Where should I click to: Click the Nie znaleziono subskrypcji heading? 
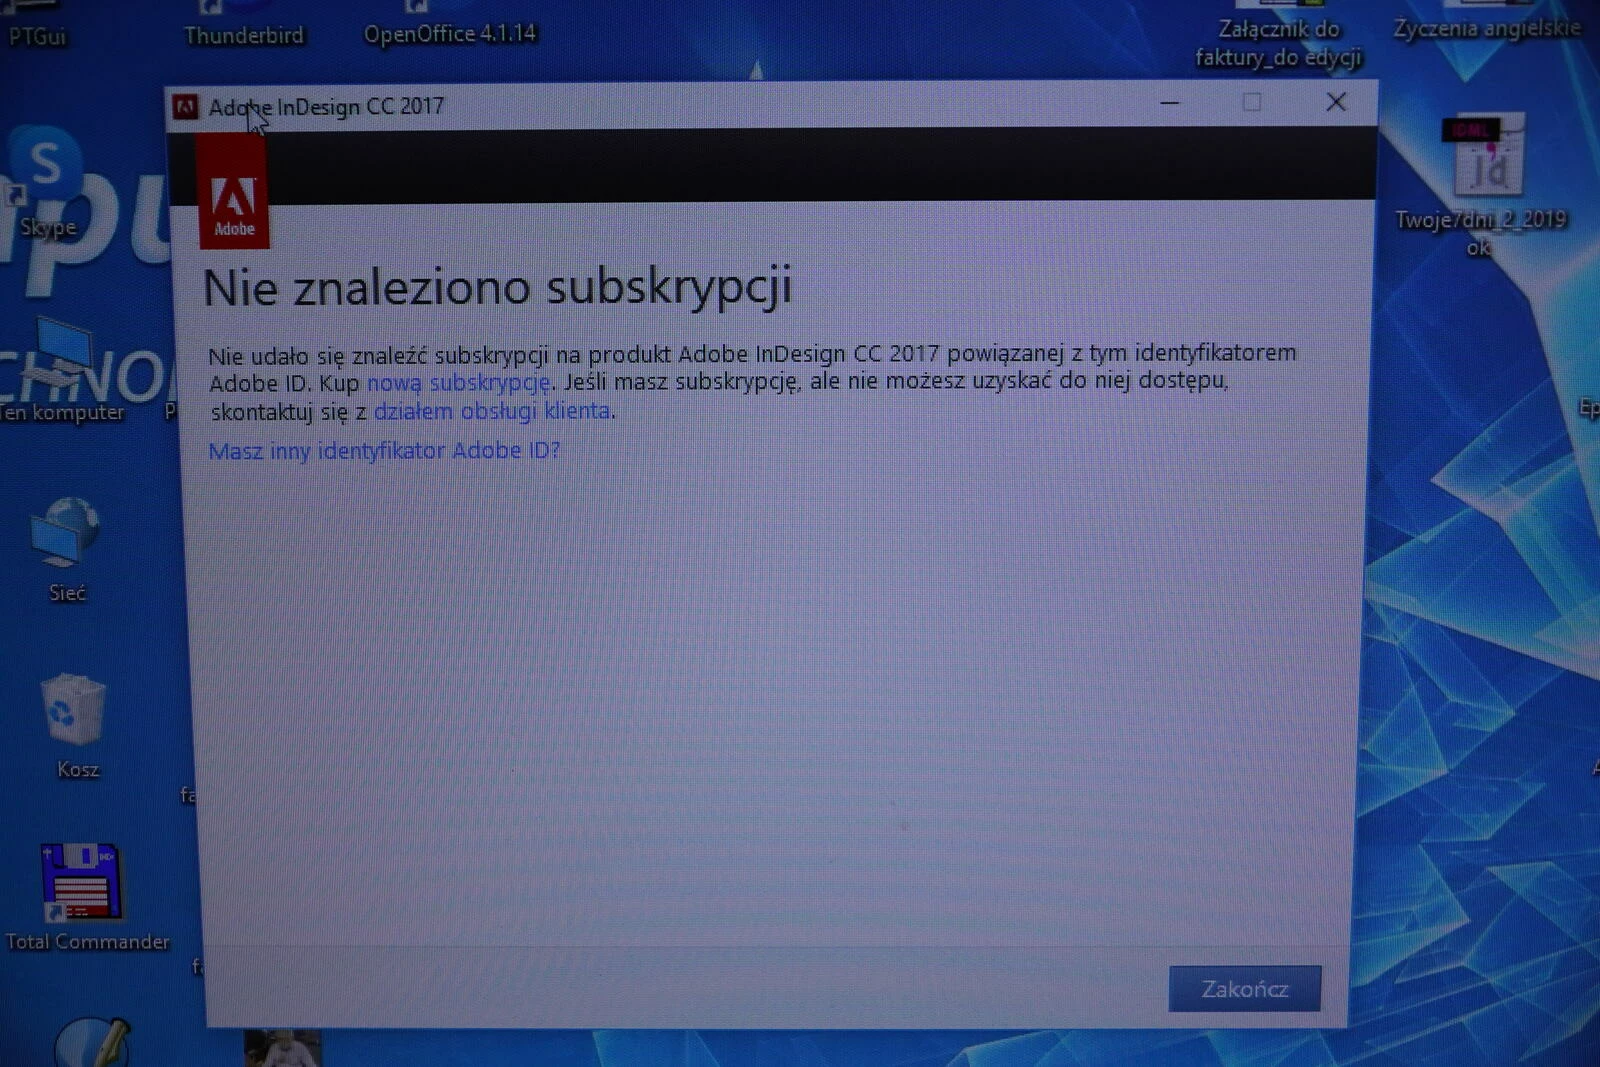[497, 287]
